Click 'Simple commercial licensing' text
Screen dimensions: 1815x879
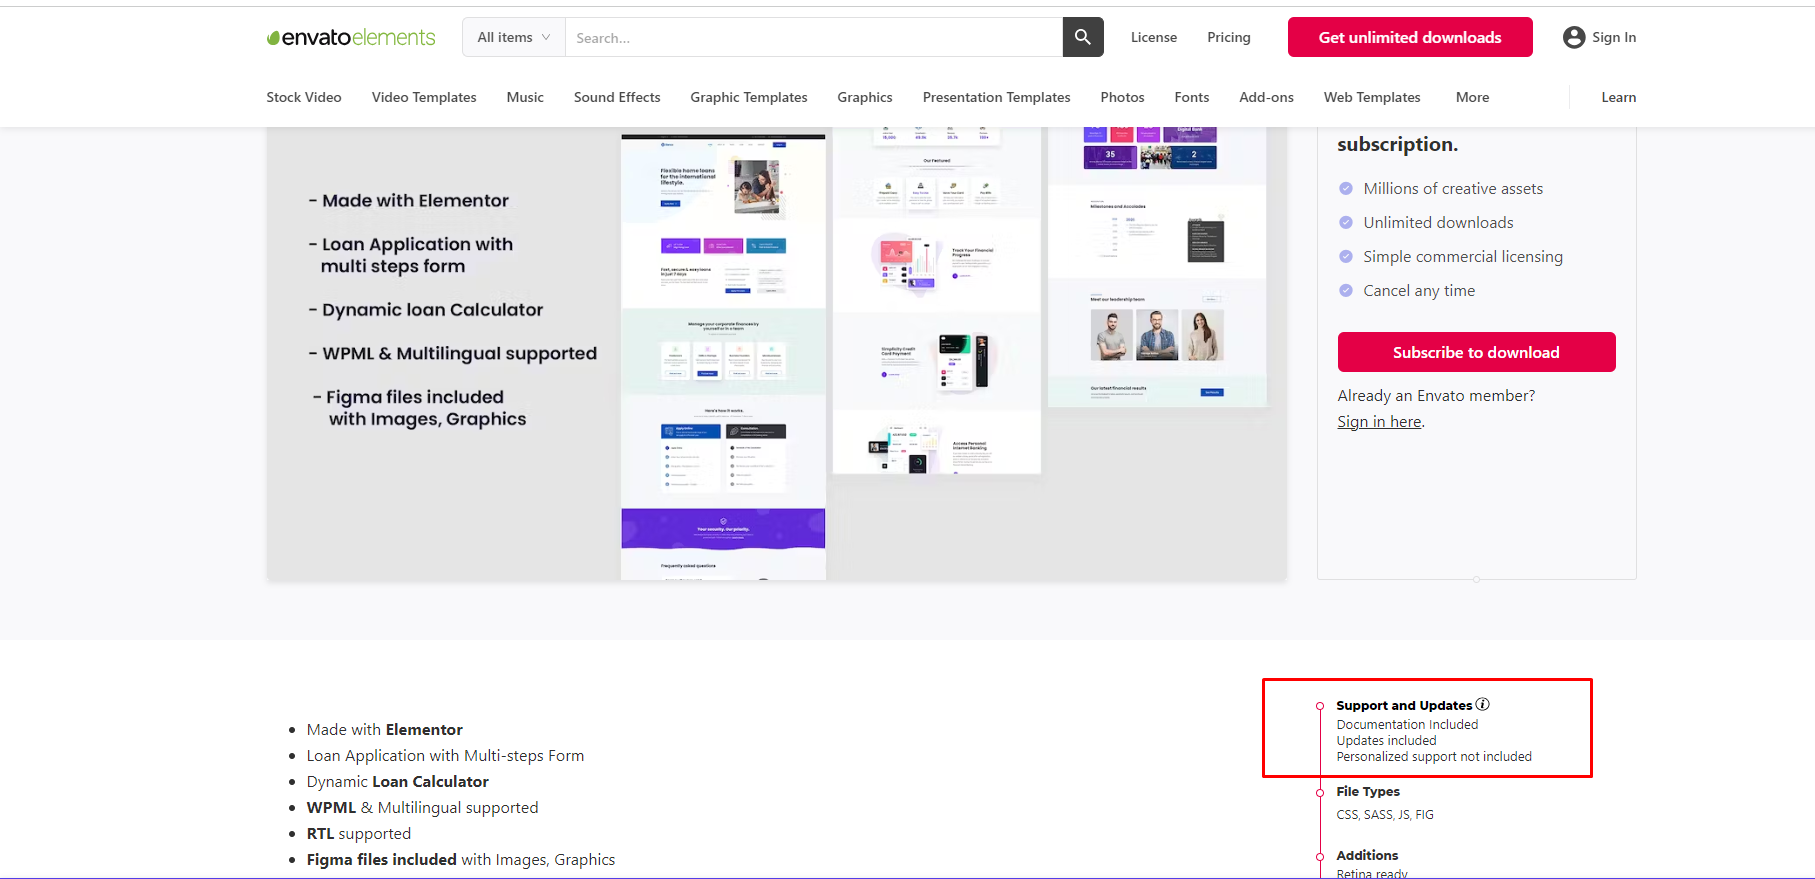tap(1463, 257)
